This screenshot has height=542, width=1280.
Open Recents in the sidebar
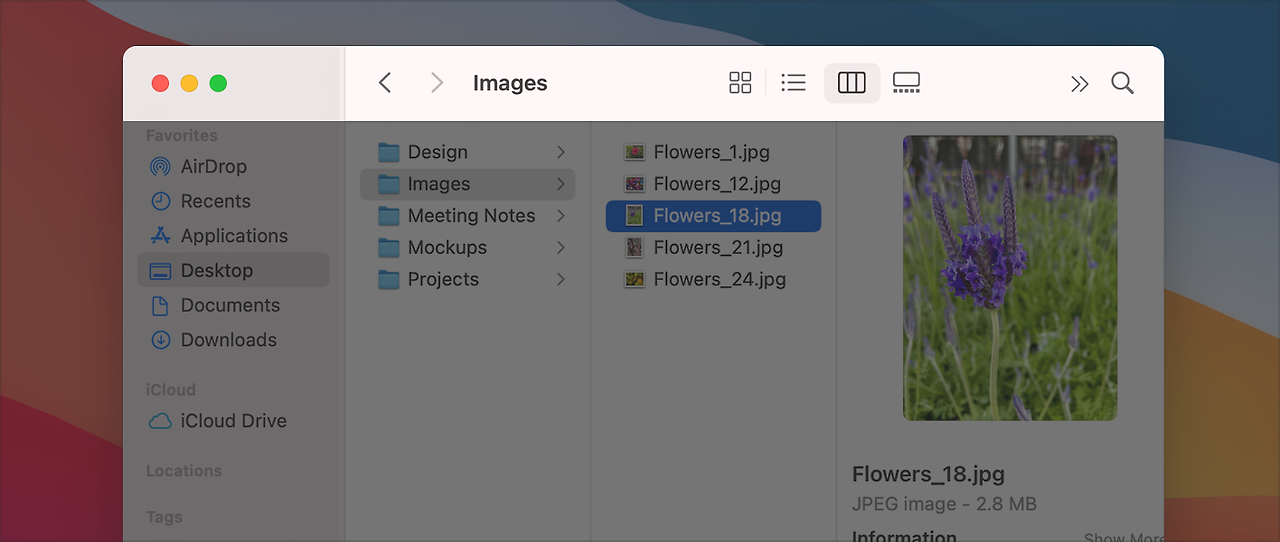point(232,201)
